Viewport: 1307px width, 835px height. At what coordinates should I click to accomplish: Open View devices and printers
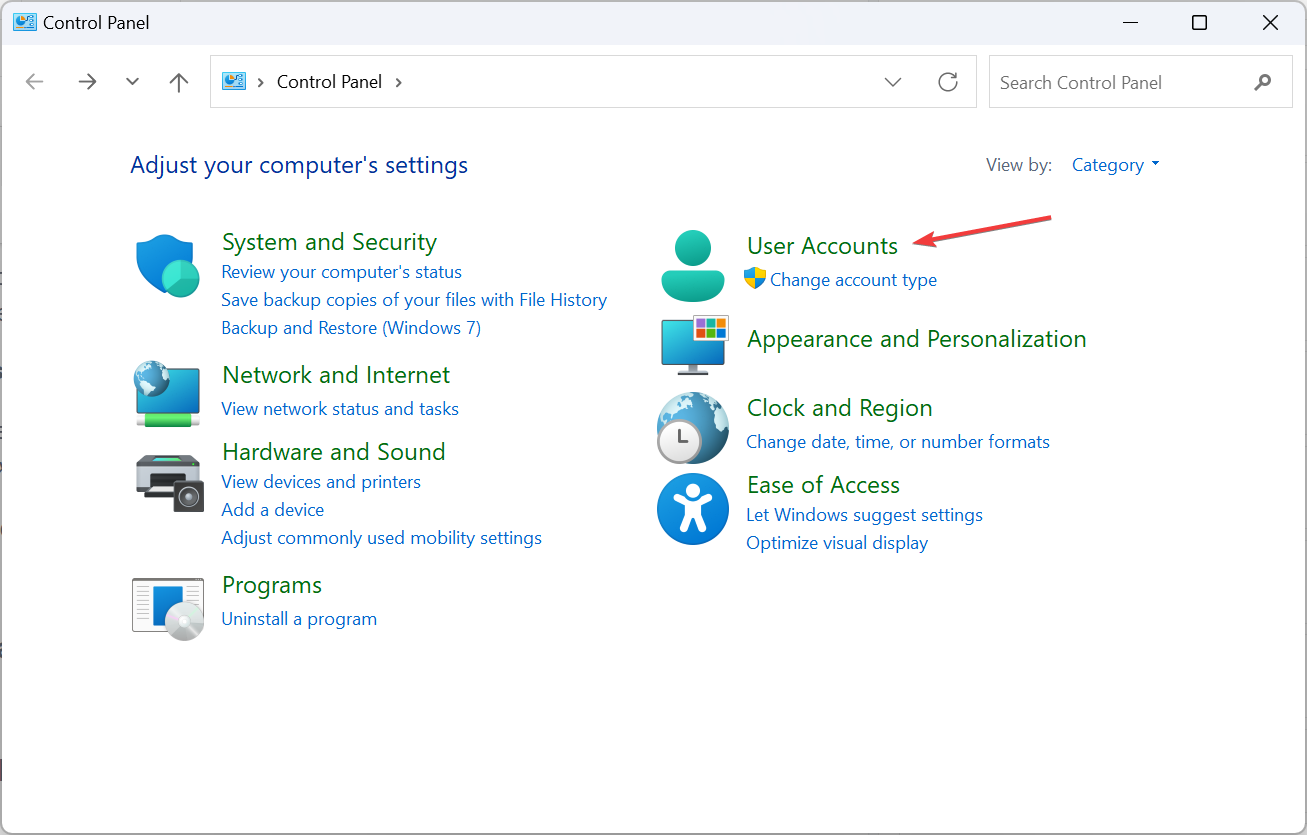coord(321,482)
